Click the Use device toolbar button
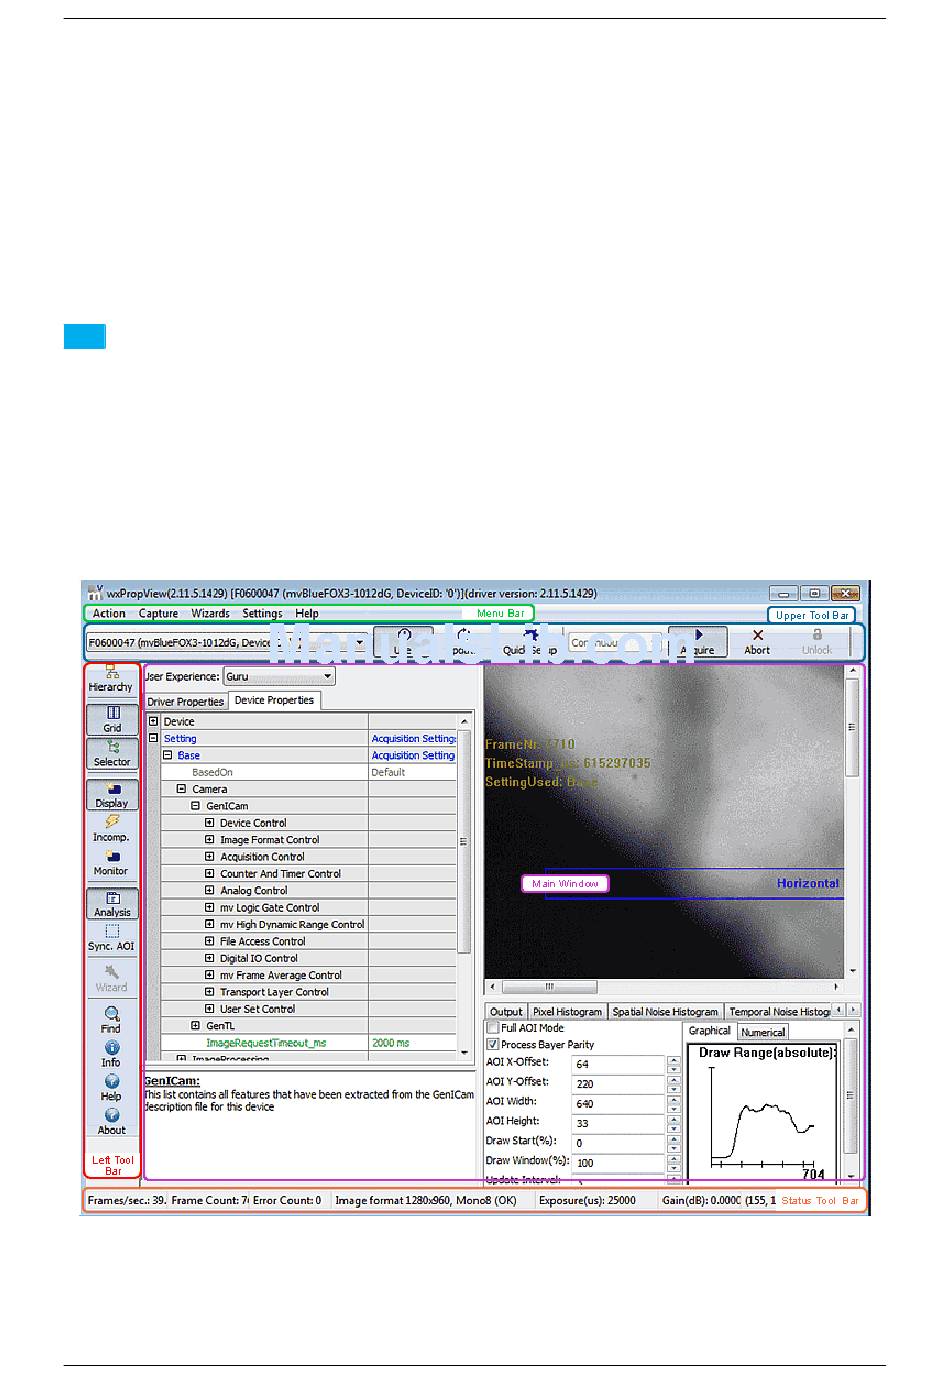This screenshot has height=1397, width=950. (x=404, y=642)
